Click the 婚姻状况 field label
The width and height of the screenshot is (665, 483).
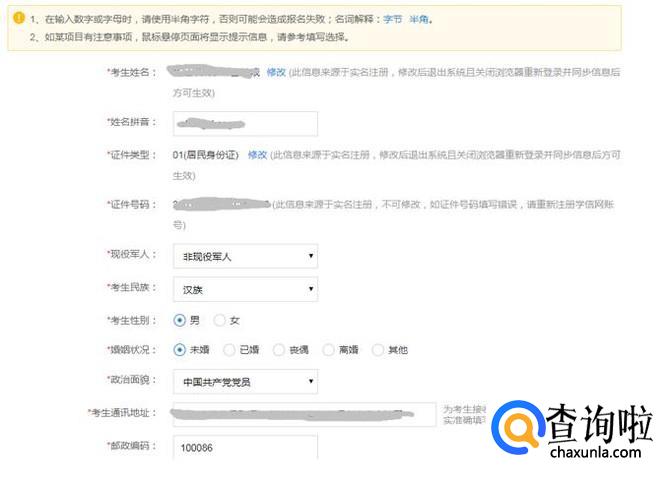[x=131, y=350]
